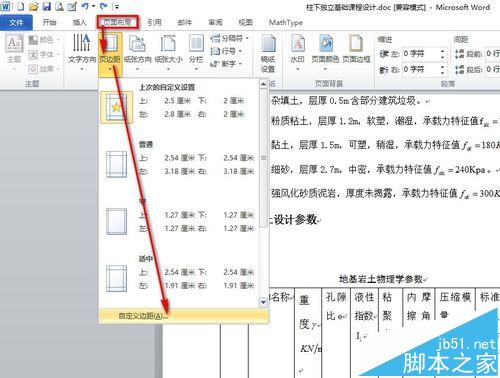Switch to MathType tab
Image resolution: width=500 pixels, height=378 pixels.
tap(286, 22)
